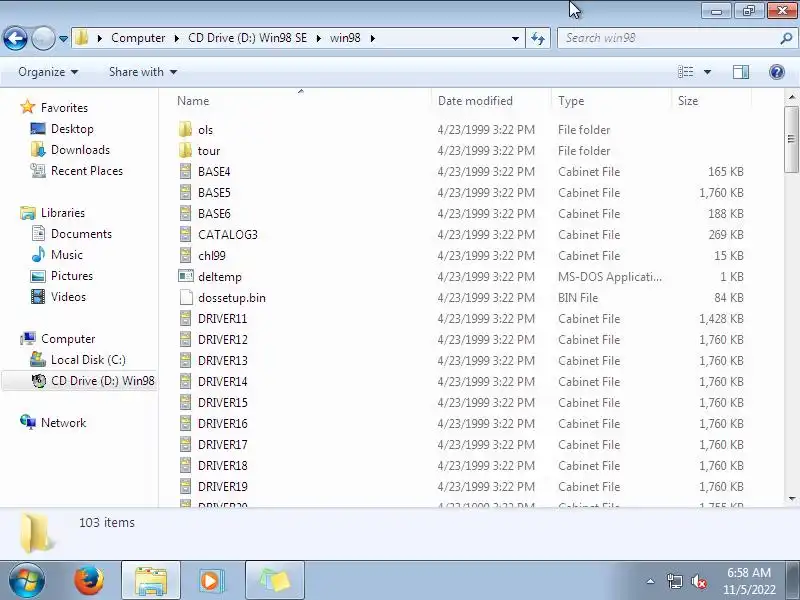Image resolution: width=800 pixels, height=600 pixels.
Task: Change your view icon button
Action: coord(685,72)
